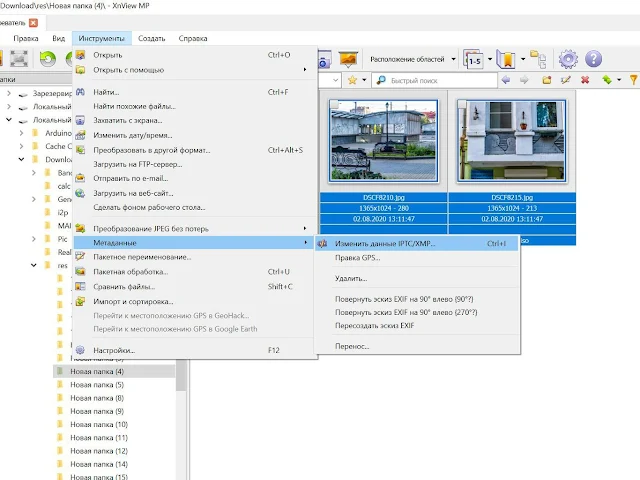Screen dimensions: 640x480
Task: Open Преобразование JPEG без потерь submenu
Action: [x=195, y=229]
